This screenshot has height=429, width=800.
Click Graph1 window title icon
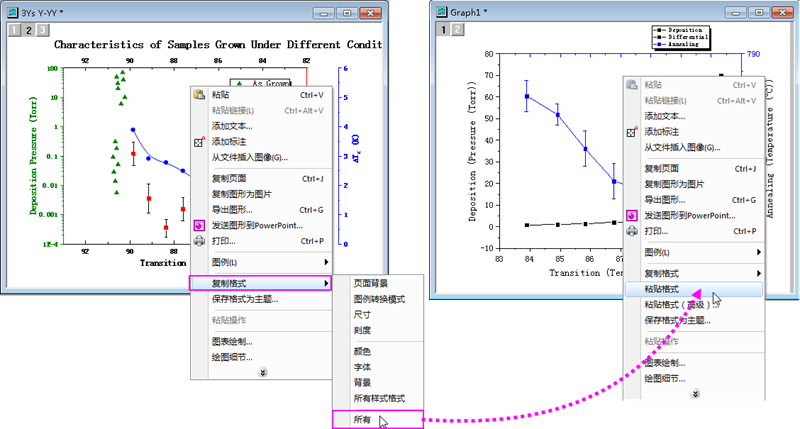coord(442,12)
